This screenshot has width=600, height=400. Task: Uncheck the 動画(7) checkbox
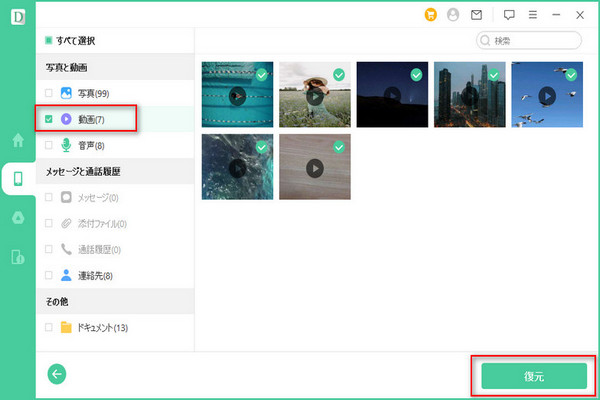(x=49, y=119)
